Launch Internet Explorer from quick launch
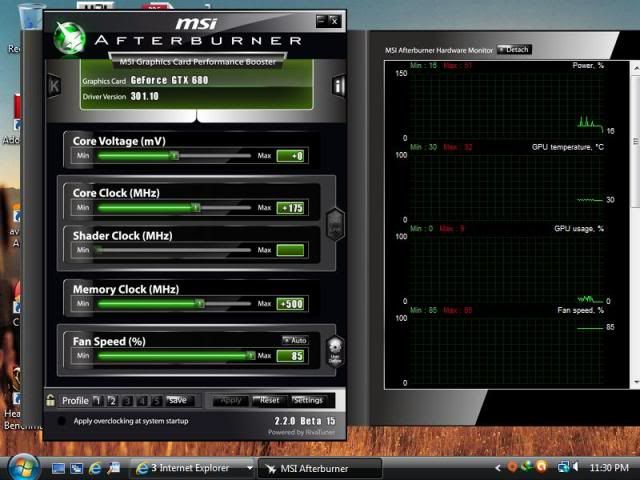Image resolution: width=640 pixels, height=480 pixels. 95,468
